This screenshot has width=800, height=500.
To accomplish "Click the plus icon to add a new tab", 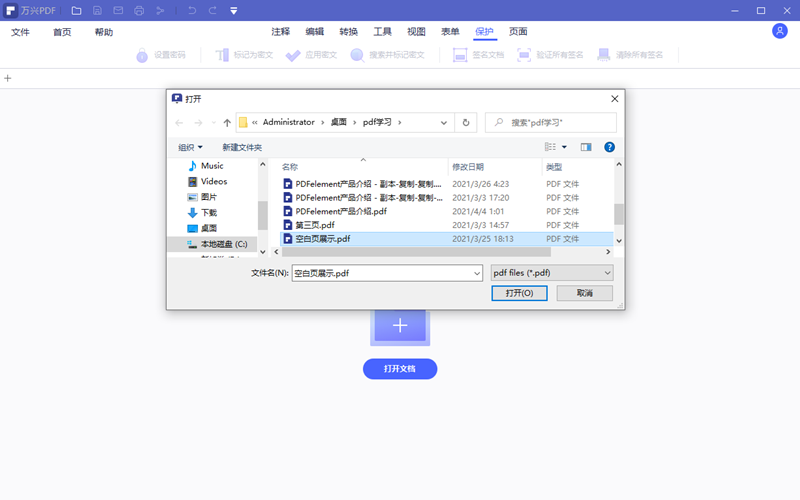I will (8, 78).
